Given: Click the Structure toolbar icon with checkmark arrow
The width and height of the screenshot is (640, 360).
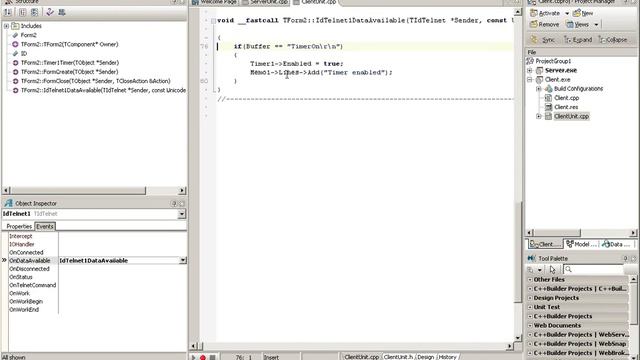Looking at the screenshot, I should click(50, 12).
